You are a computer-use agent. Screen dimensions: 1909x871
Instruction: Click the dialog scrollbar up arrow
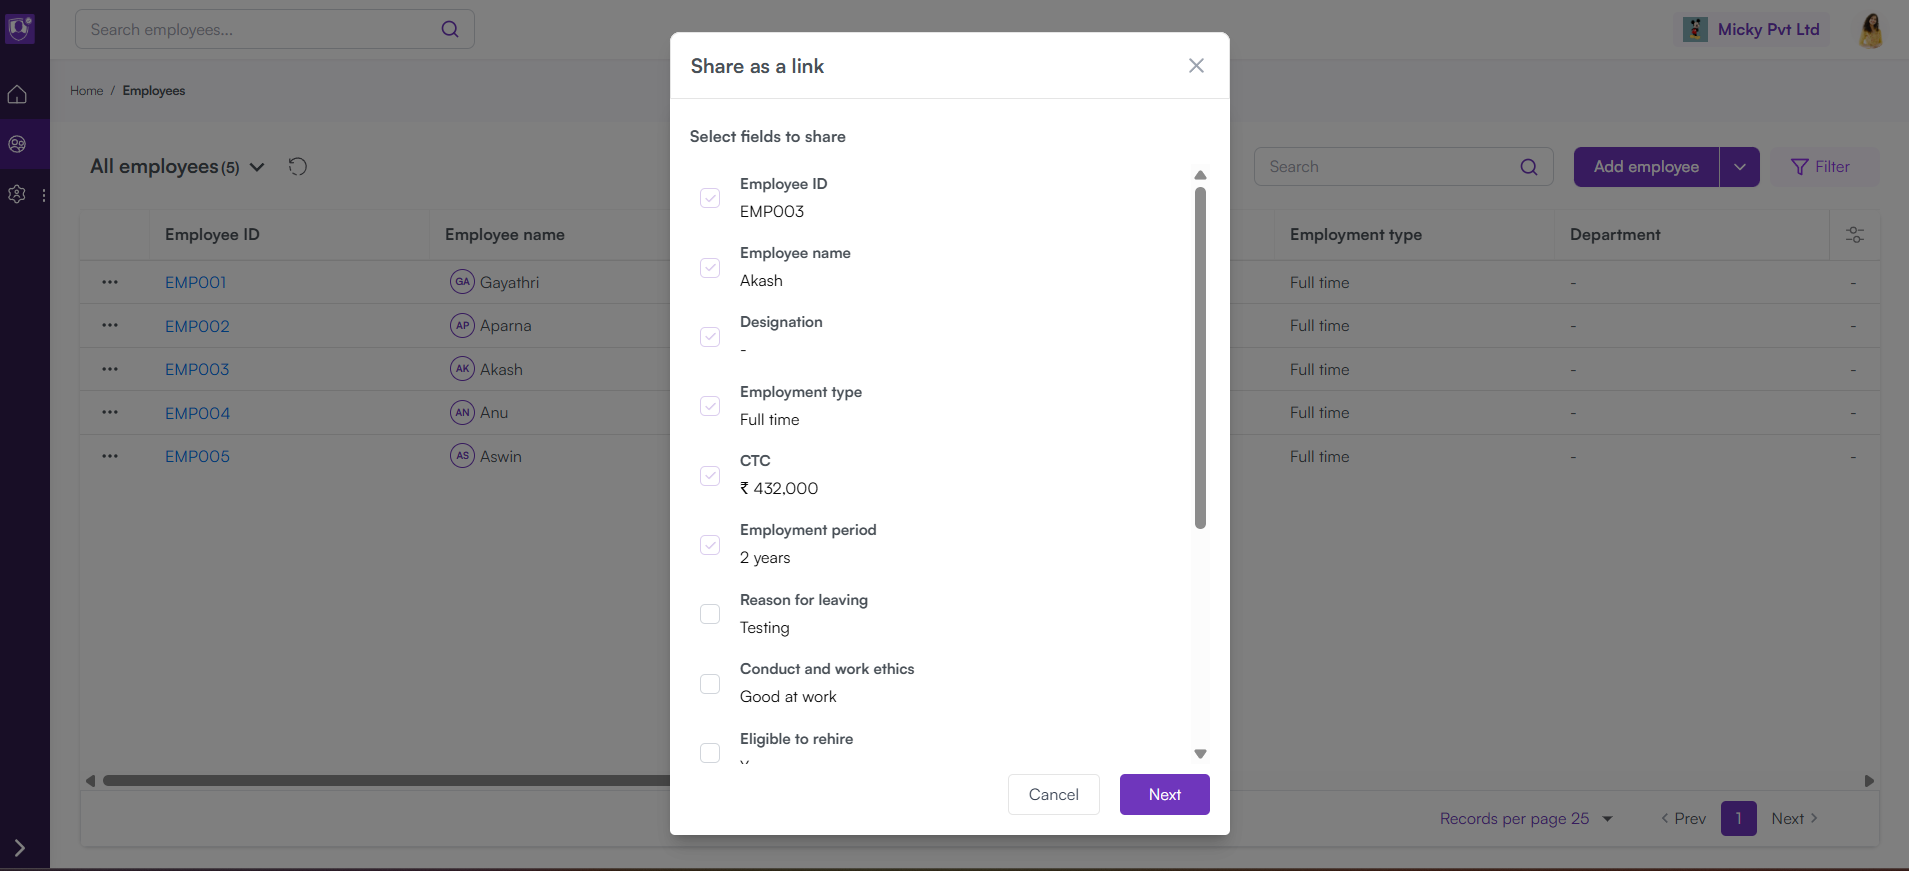click(x=1200, y=175)
